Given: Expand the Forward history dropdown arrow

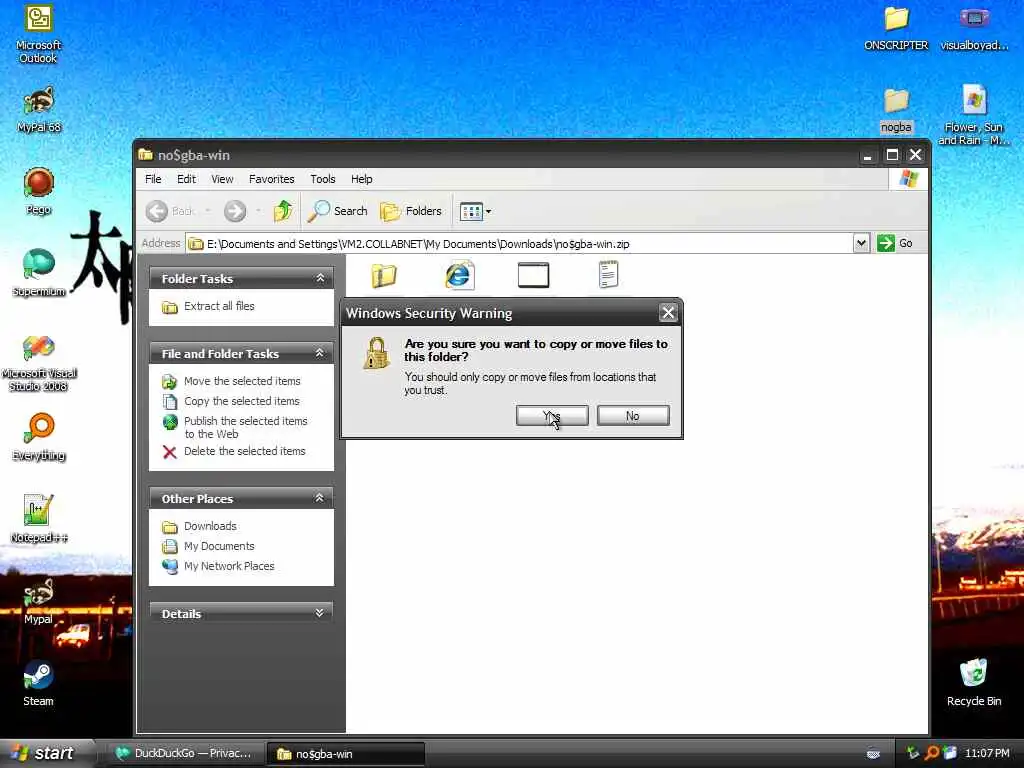Looking at the screenshot, I should (259, 211).
